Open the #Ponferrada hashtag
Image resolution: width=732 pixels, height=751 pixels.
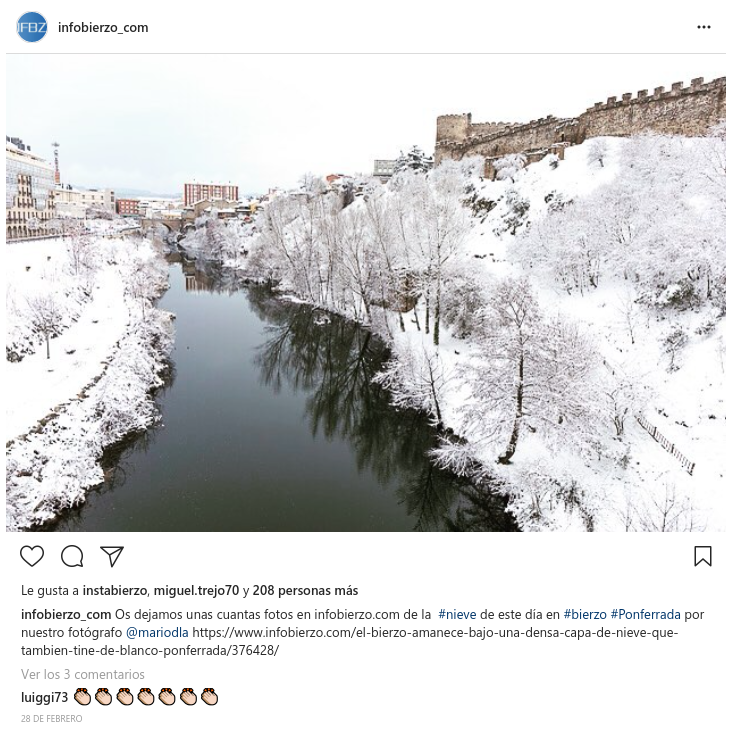pos(645,614)
